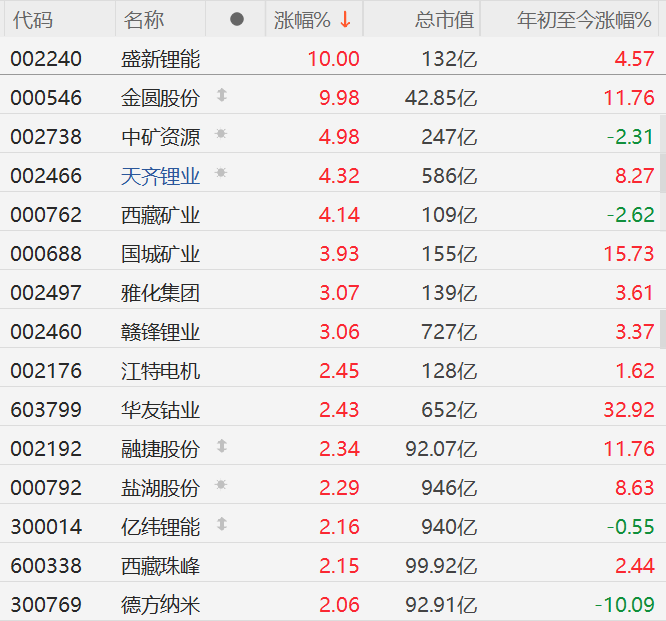Click the 雅化集团 name

161,293
